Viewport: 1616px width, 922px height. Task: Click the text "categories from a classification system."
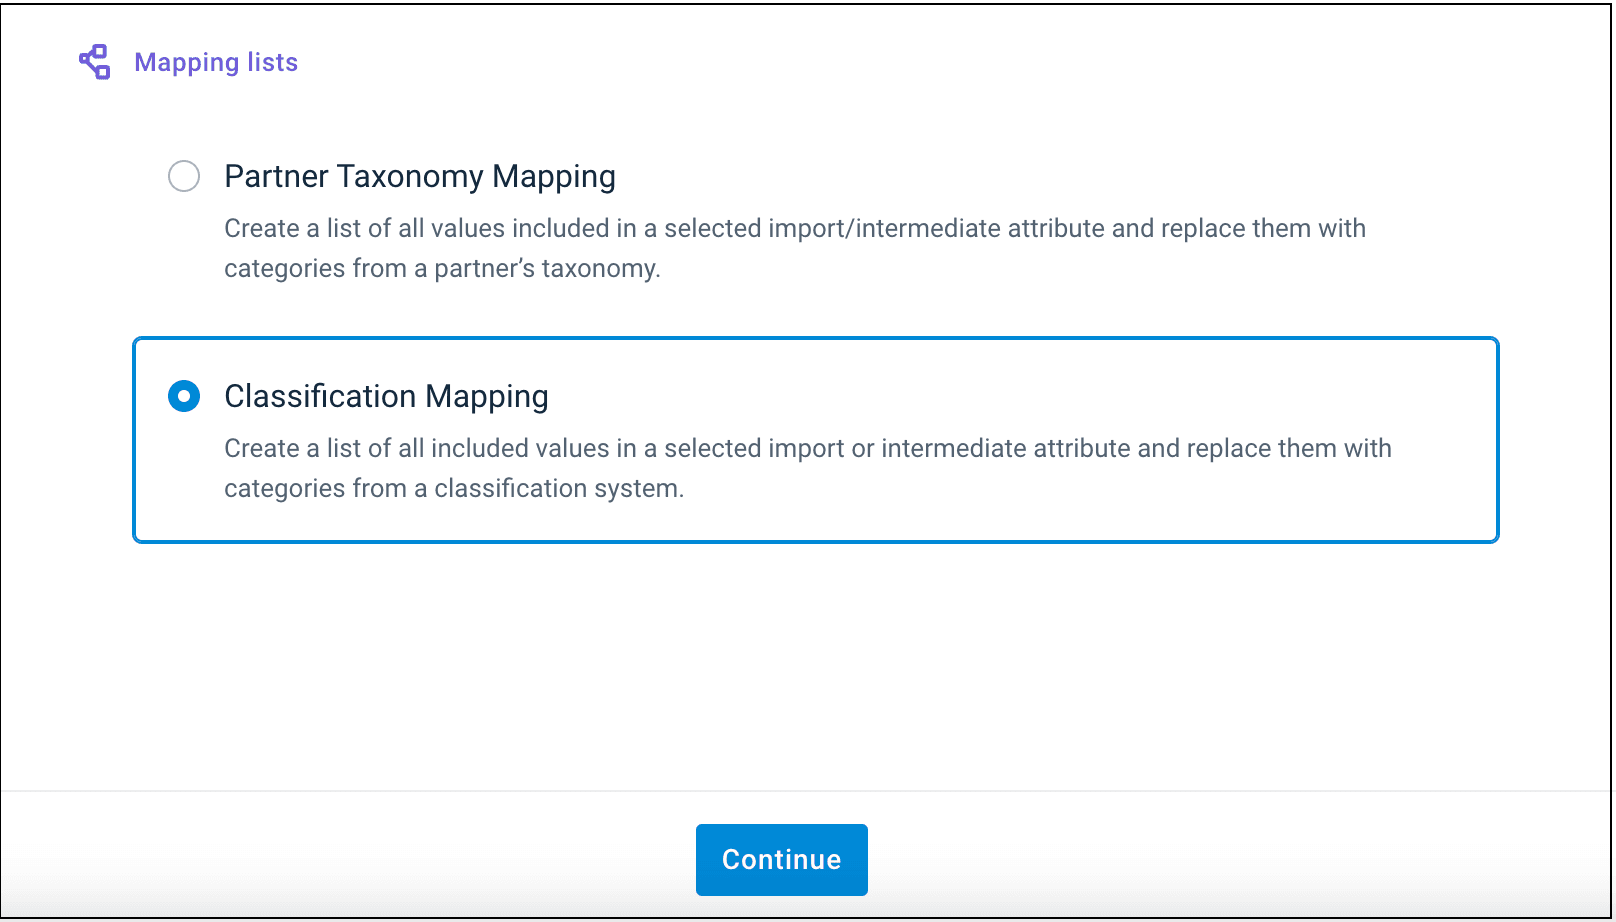coord(454,488)
